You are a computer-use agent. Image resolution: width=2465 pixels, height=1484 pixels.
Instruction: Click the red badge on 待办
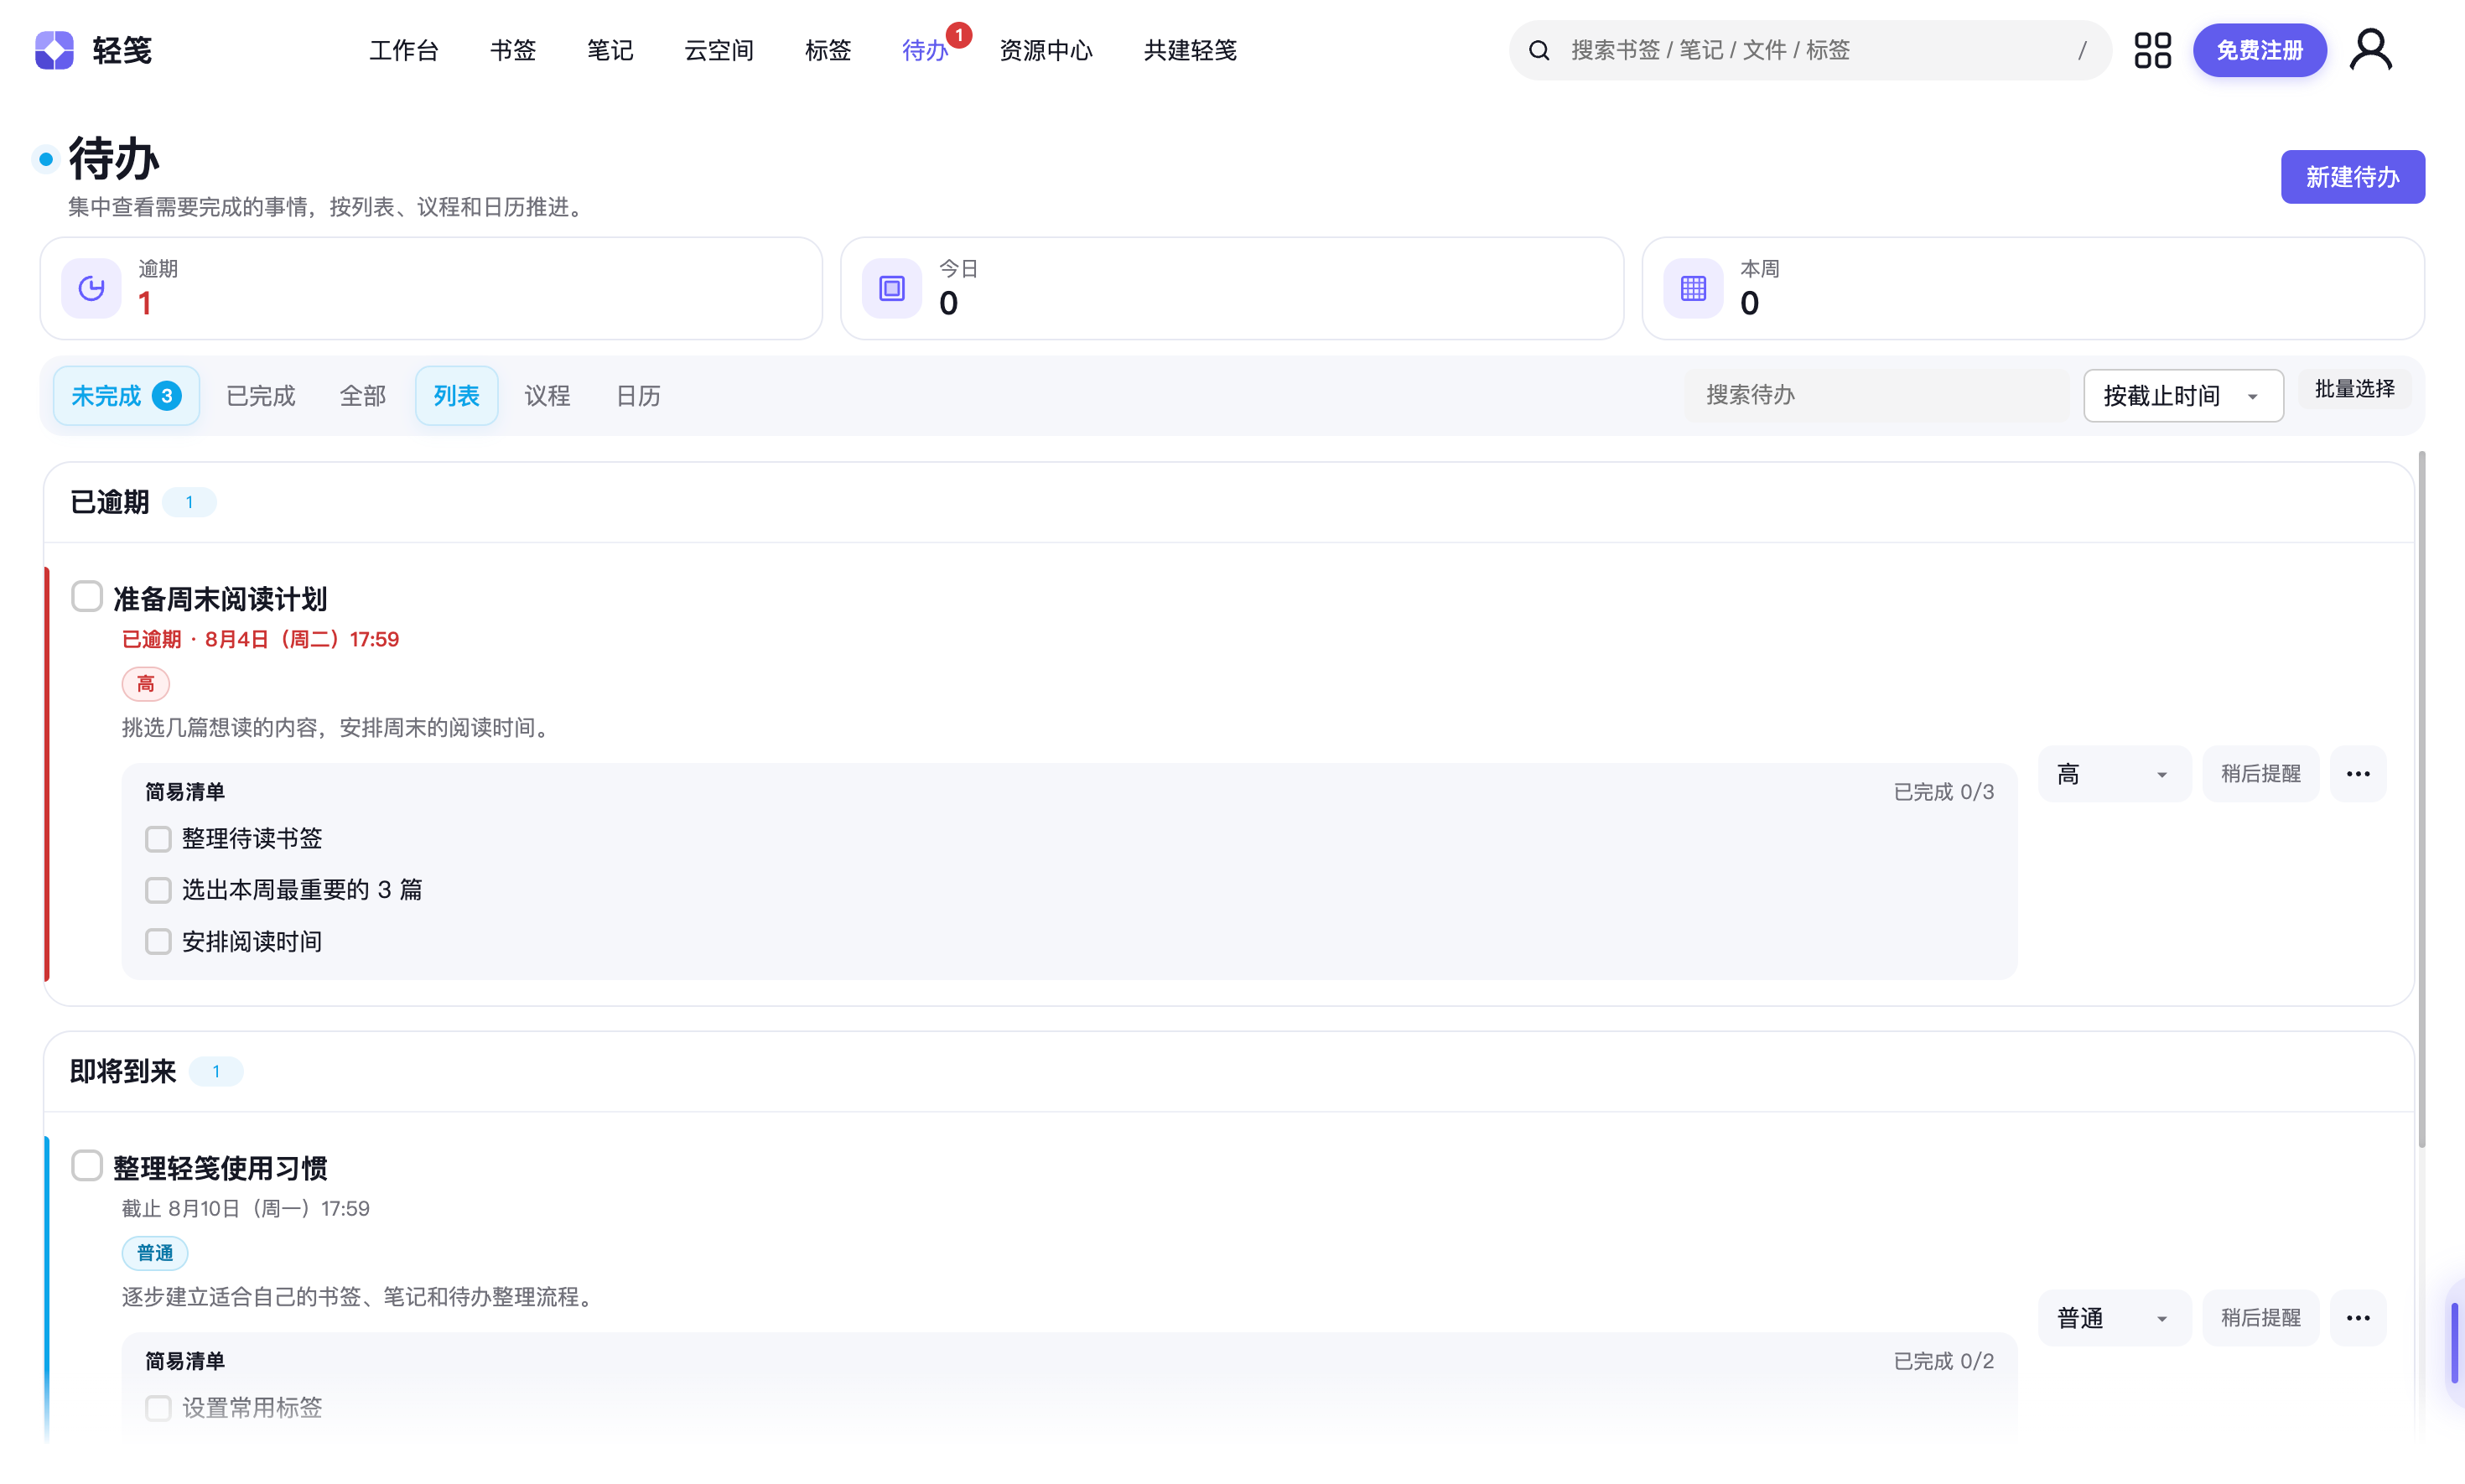coord(959,35)
